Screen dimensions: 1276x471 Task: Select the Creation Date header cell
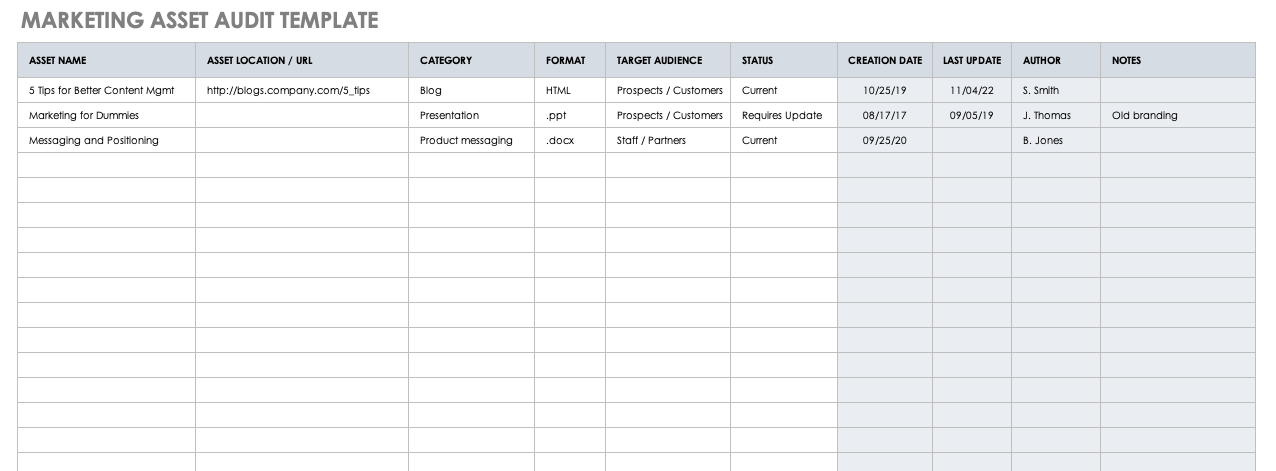(885, 60)
